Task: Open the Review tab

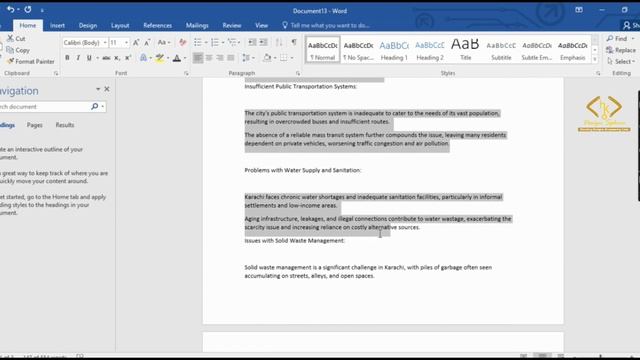Action: pyautogui.click(x=232, y=25)
